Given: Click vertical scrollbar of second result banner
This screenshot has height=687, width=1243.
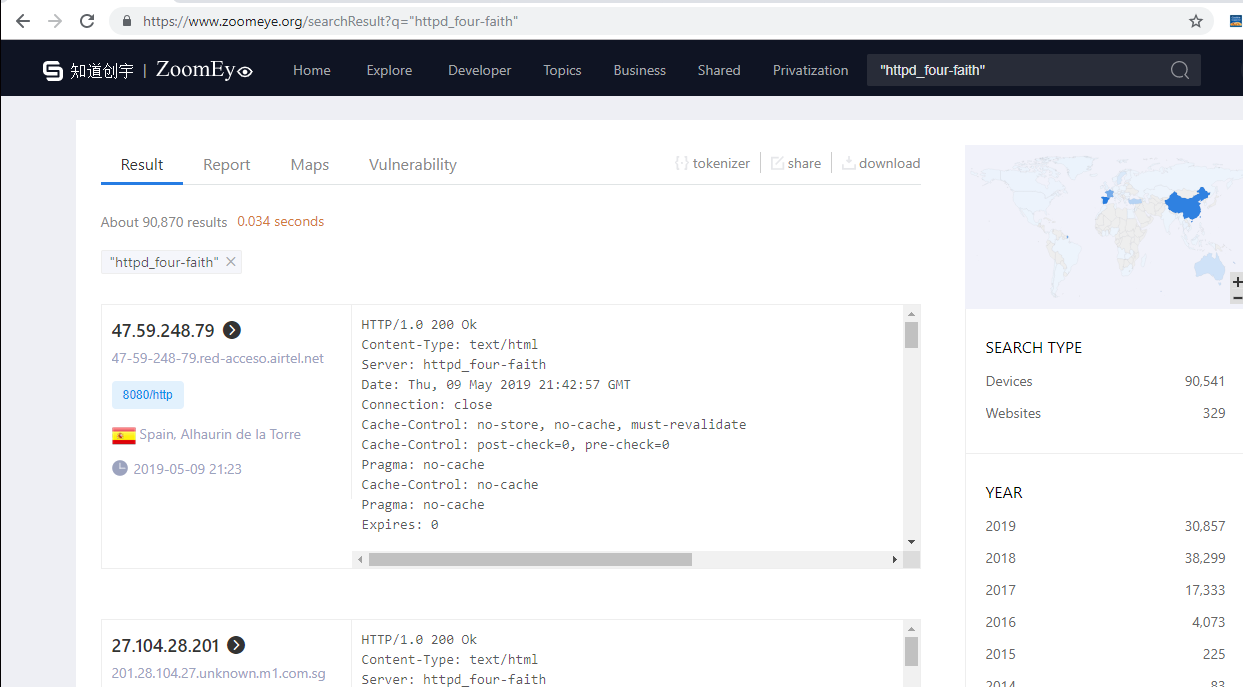Looking at the screenshot, I should pos(911,652).
